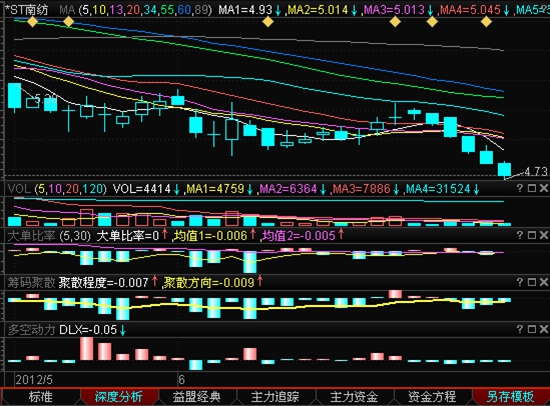Click the volume MA2=6364 value
The width and height of the screenshot is (550, 406).
(x=288, y=189)
